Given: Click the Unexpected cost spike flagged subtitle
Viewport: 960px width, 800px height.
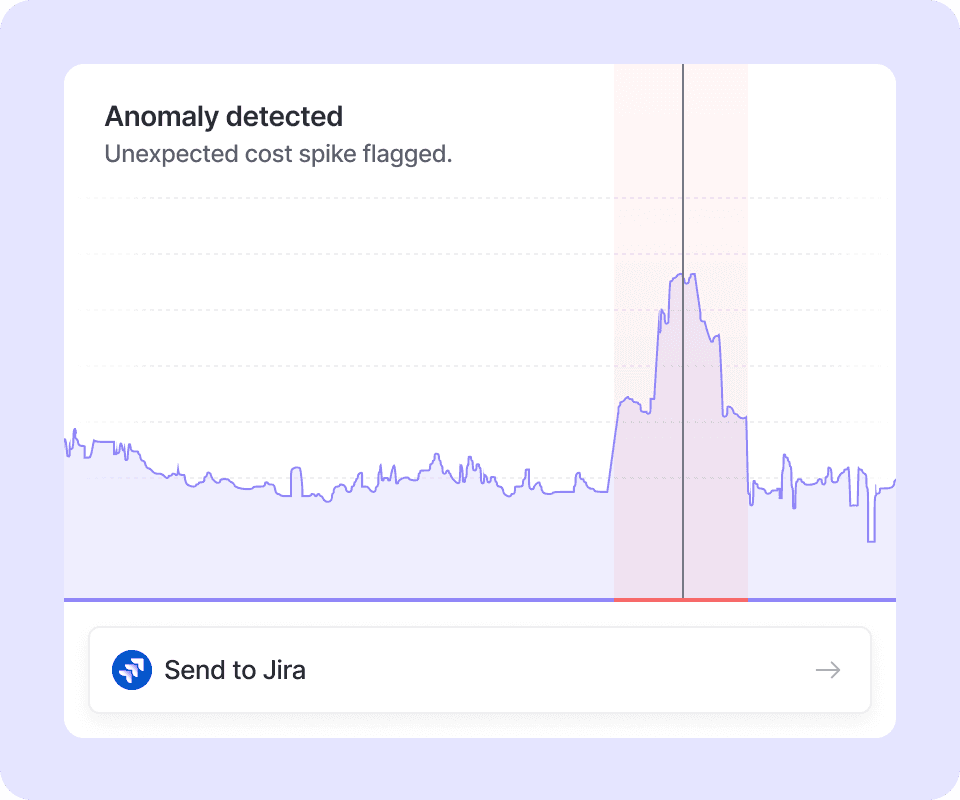Looking at the screenshot, I should tap(278, 155).
